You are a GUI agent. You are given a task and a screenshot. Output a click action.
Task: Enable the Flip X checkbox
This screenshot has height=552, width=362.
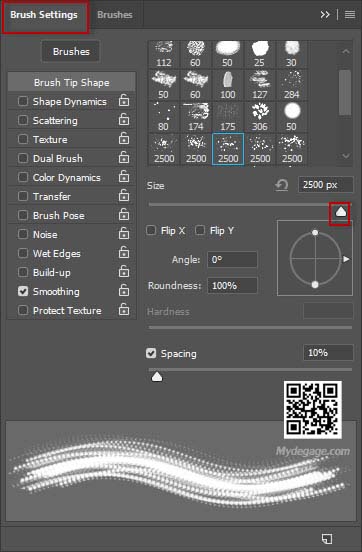click(151, 231)
